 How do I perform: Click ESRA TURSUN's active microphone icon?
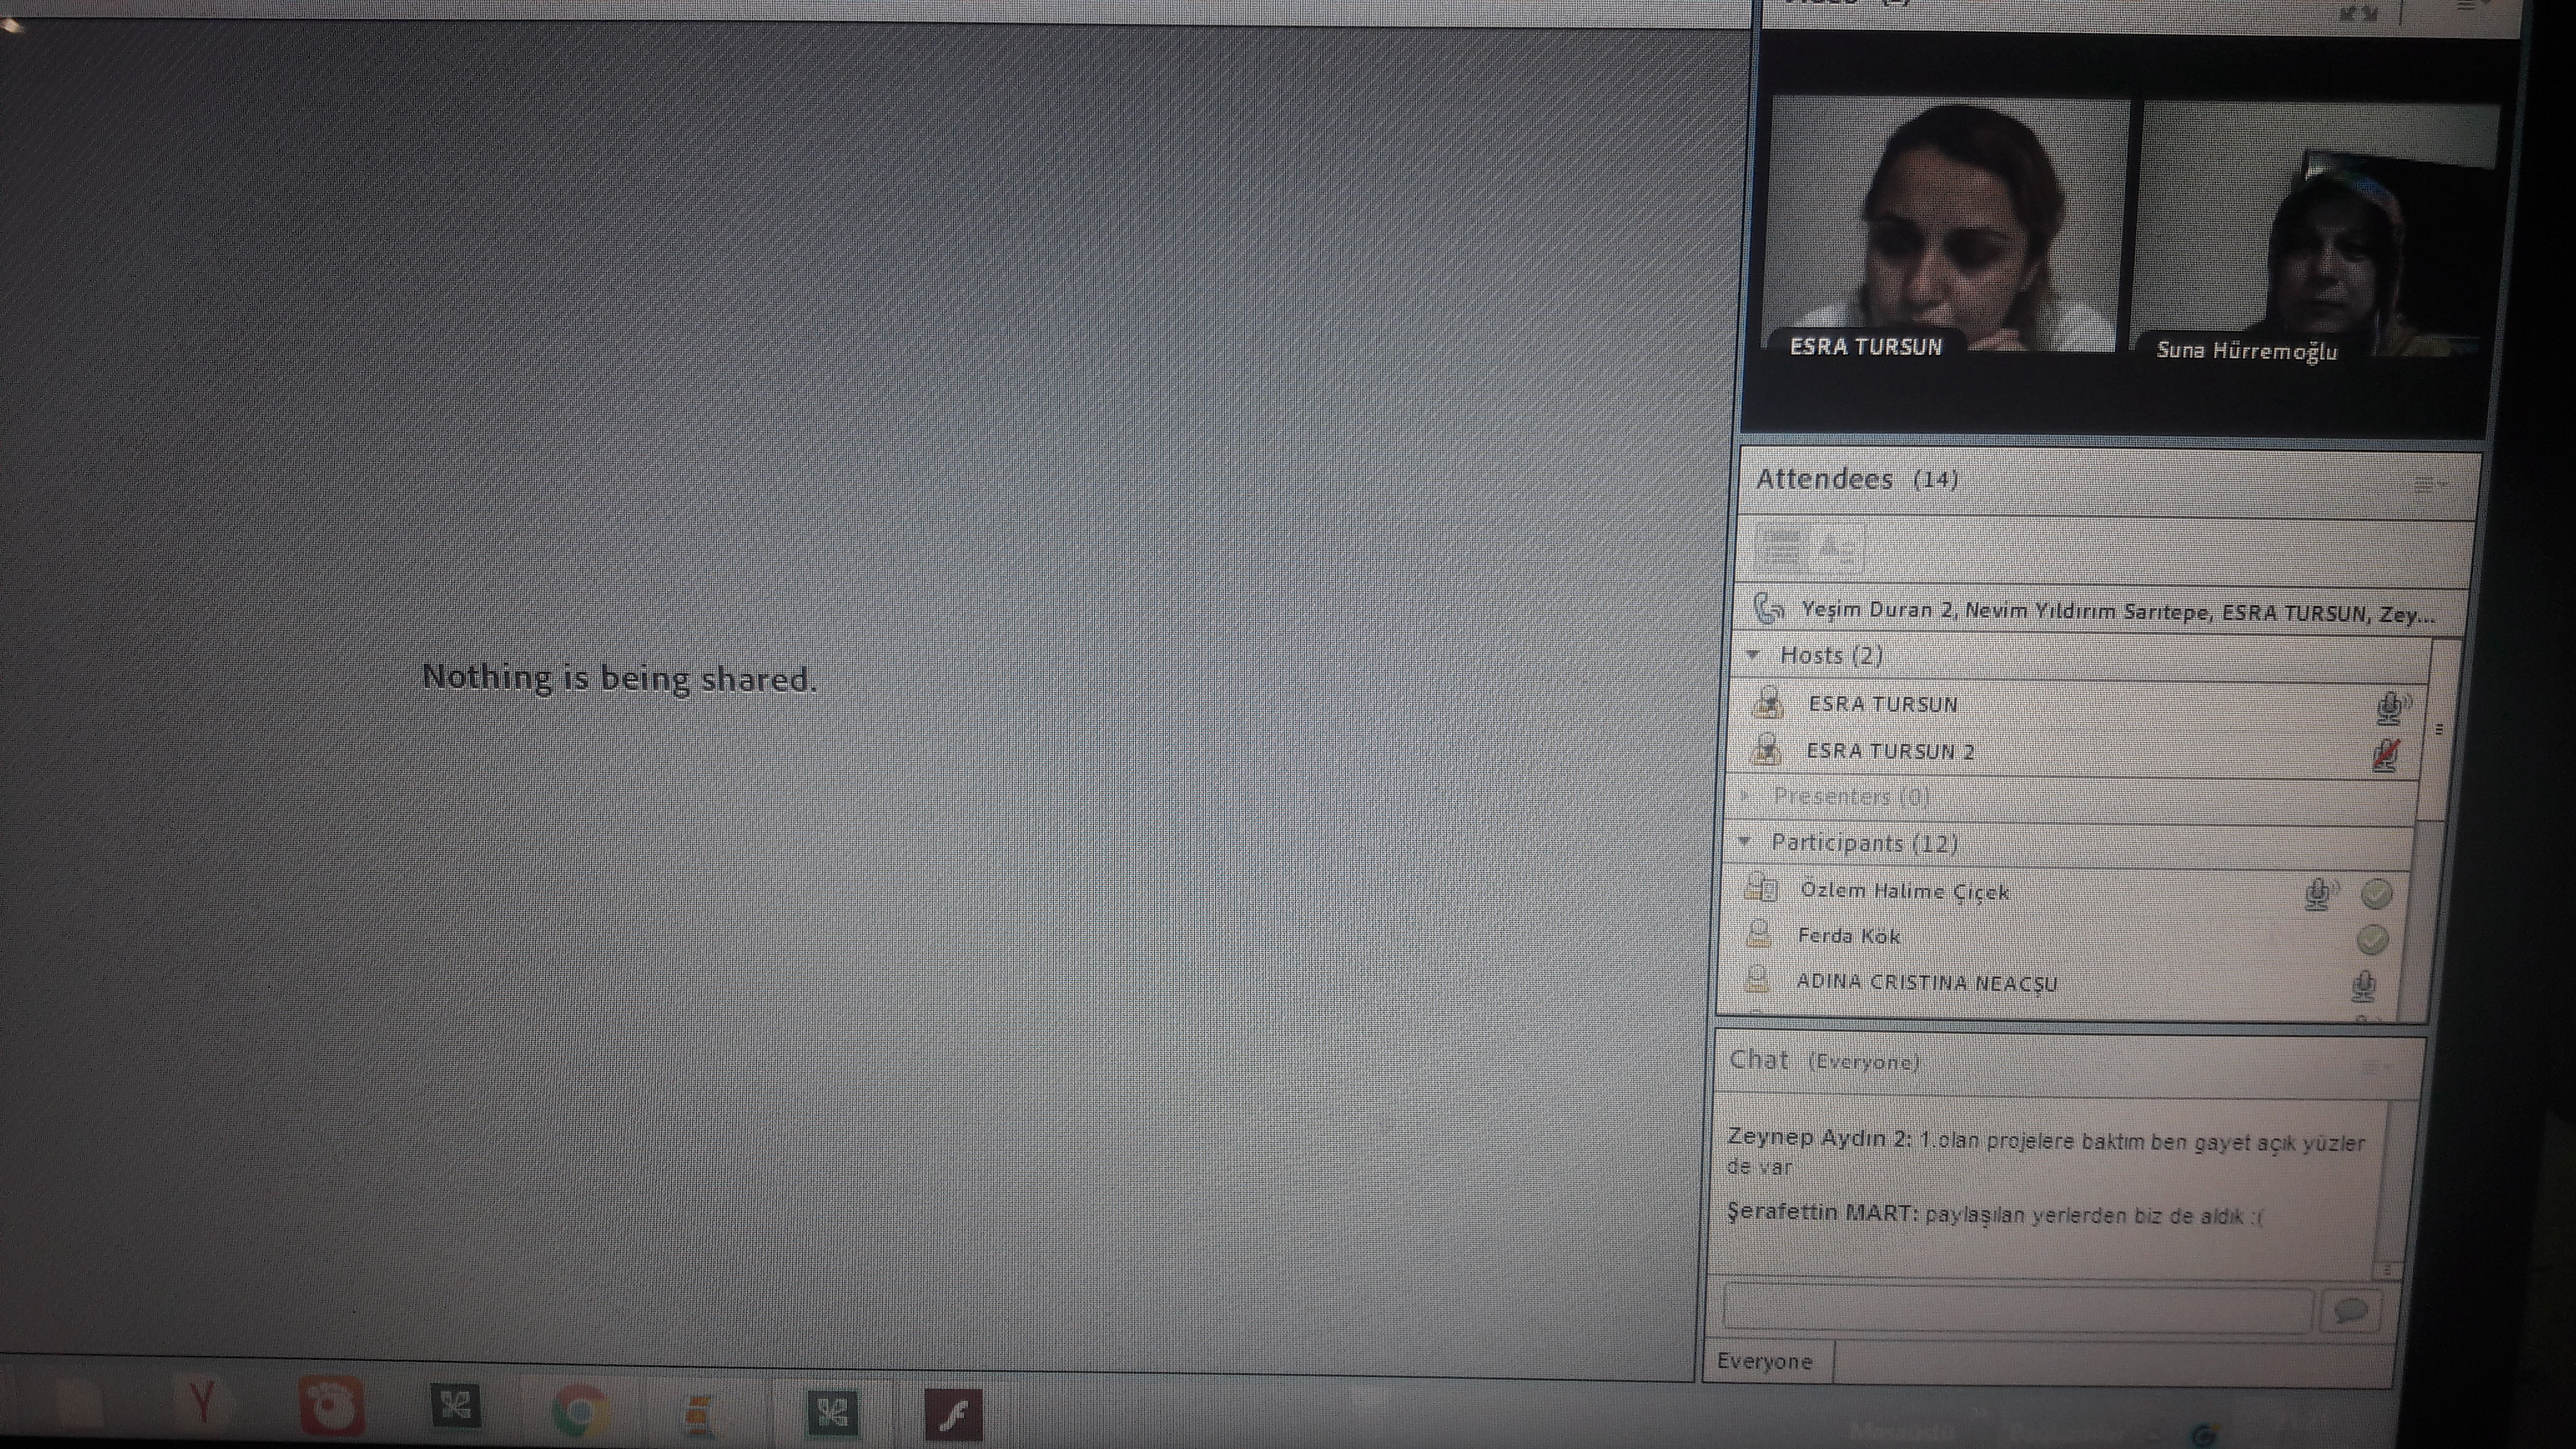pyautogui.click(x=2389, y=707)
